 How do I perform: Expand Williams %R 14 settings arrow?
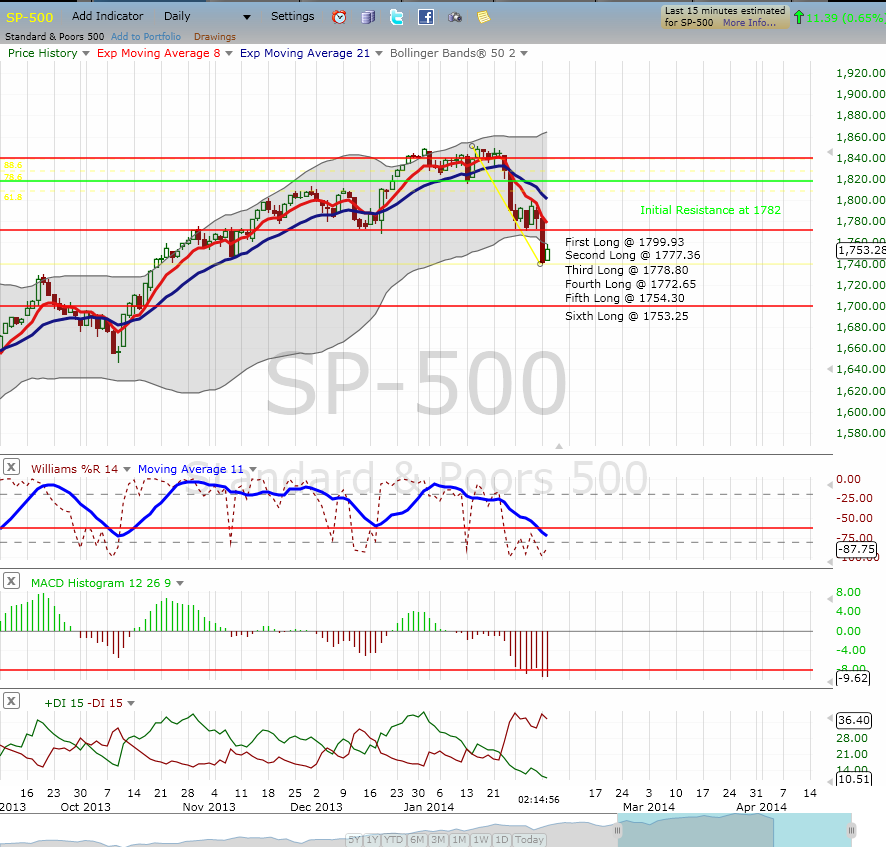click(x=127, y=469)
